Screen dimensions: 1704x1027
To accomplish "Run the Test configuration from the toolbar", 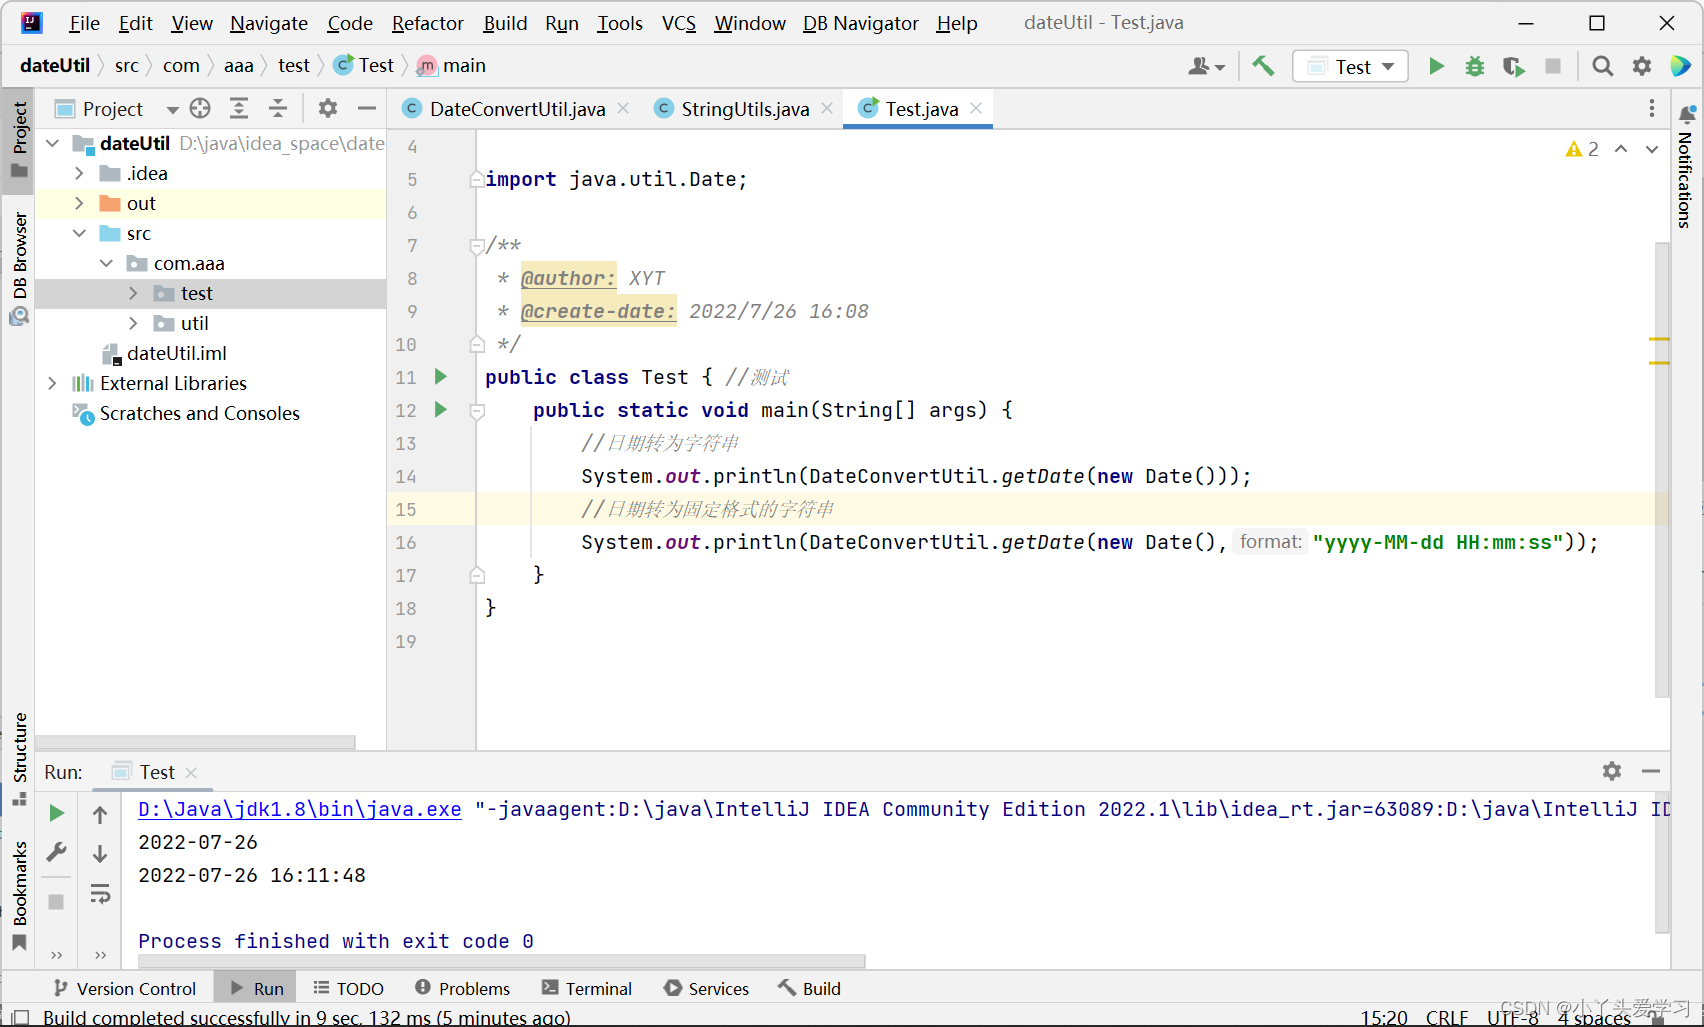I will click(1436, 66).
